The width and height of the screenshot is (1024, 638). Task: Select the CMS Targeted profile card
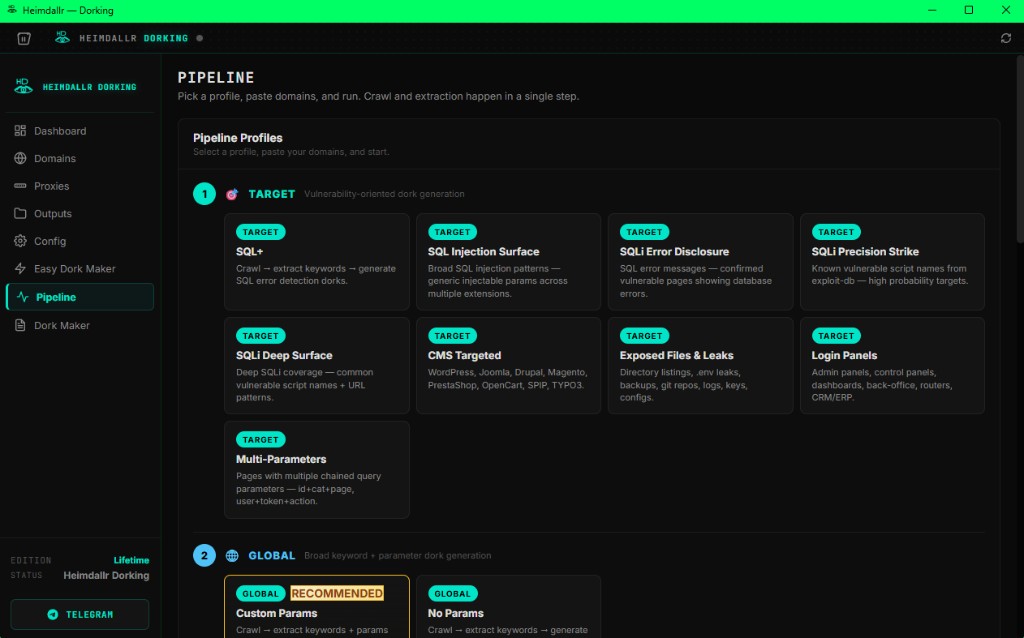(x=509, y=366)
